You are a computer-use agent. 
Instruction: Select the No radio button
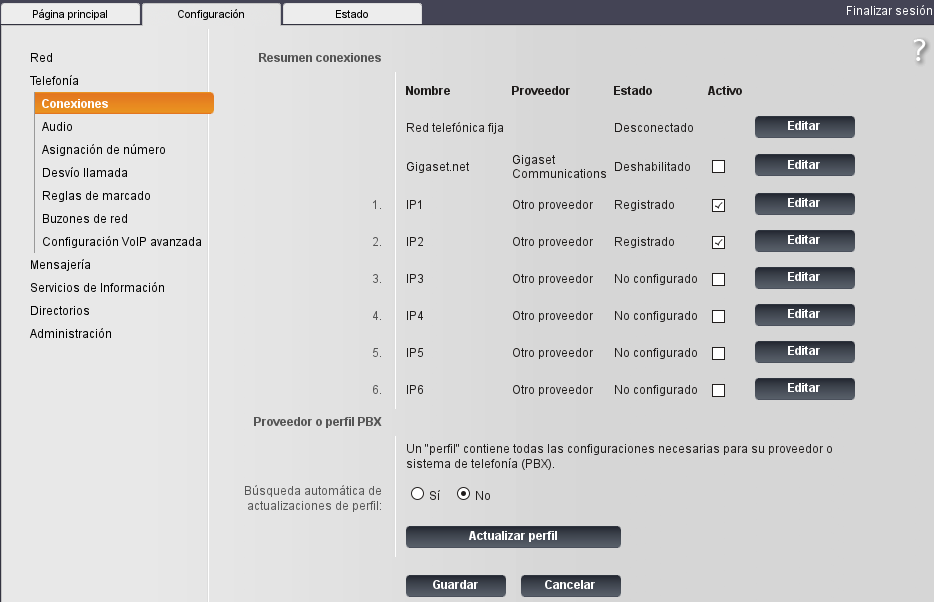(463, 495)
